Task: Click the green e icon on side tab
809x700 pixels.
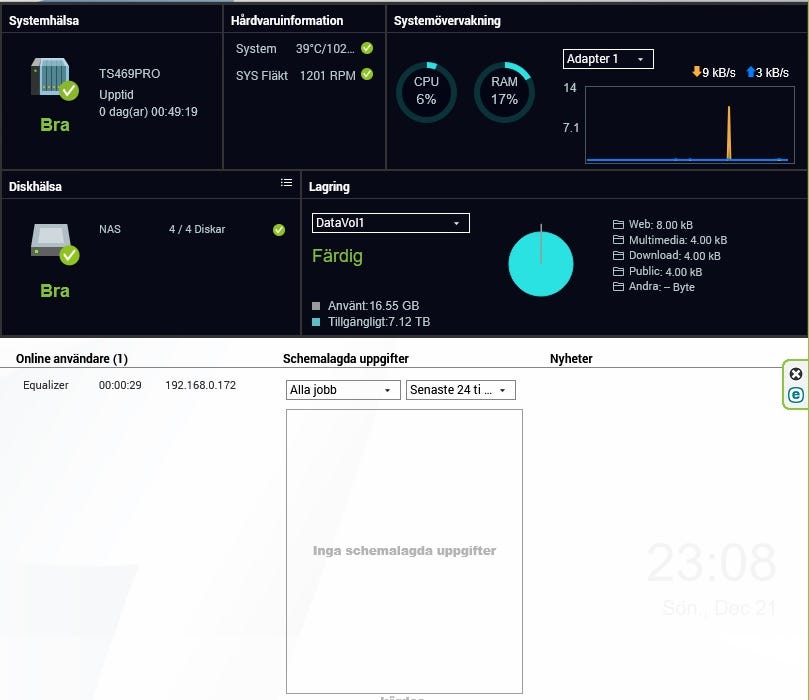Action: (x=796, y=395)
